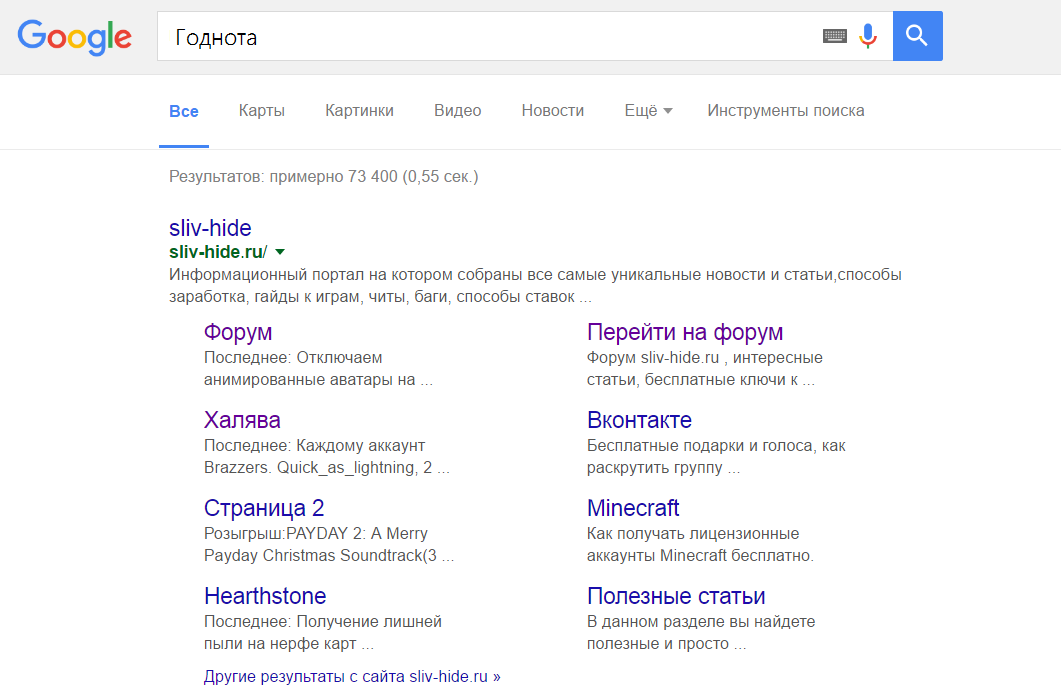Click snippet Розыгрыш:PAYDAY 2: A Merry

tap(329, 545)
